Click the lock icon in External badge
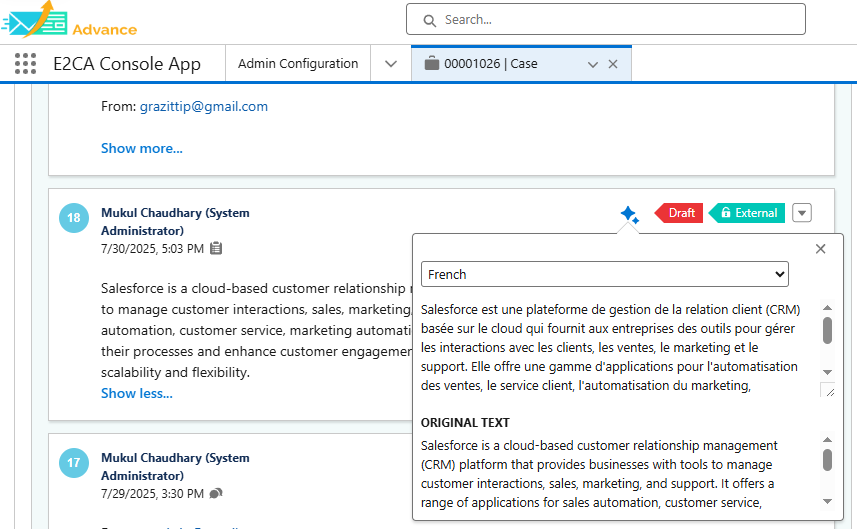This screenshot has height=529, width=857. click(726, 213)
